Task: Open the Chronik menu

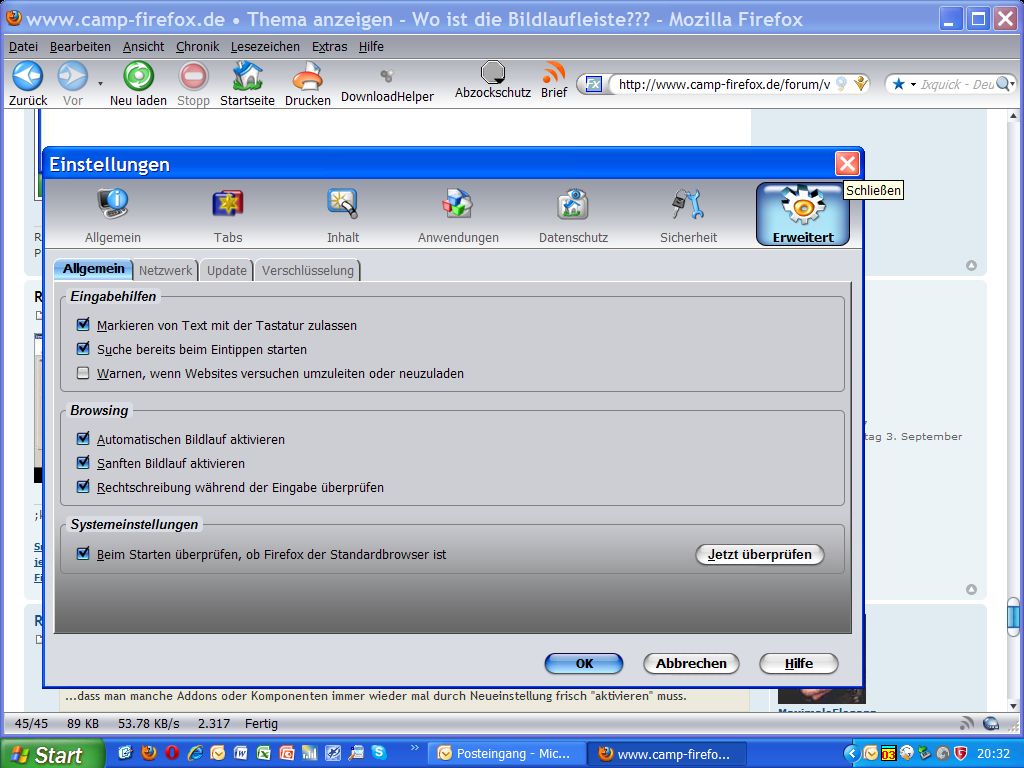Action: click(x=198, y=46)
